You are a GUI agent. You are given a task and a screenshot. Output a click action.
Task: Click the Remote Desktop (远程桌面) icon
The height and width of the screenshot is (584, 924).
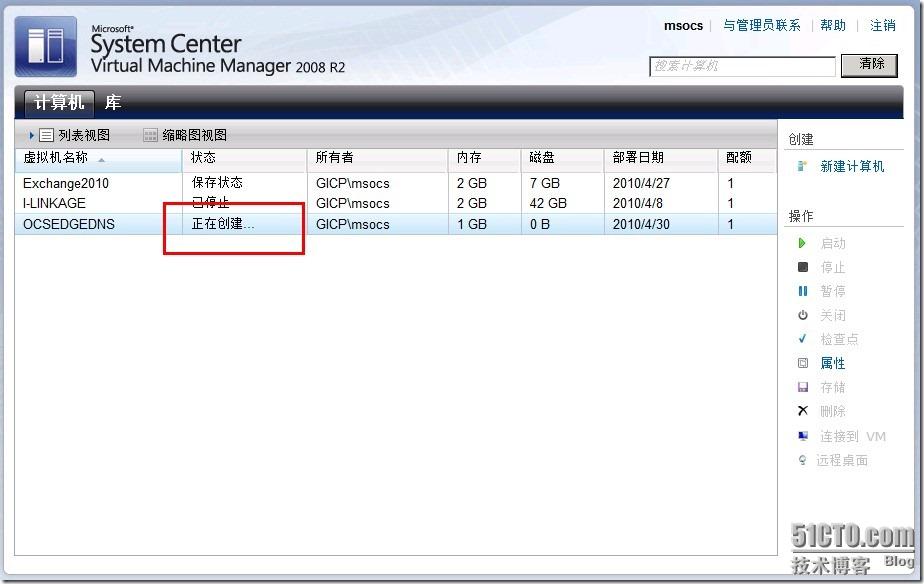click(802, 460)
